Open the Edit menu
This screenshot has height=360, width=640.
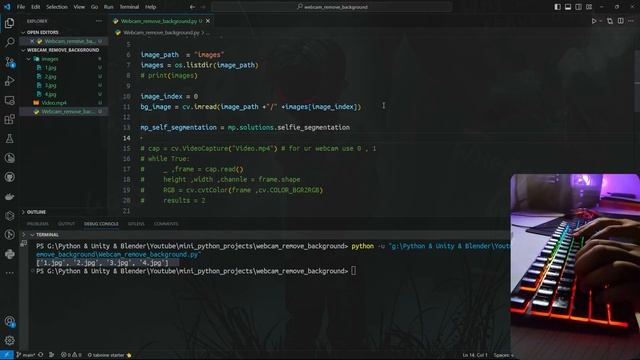click(36, 7)
